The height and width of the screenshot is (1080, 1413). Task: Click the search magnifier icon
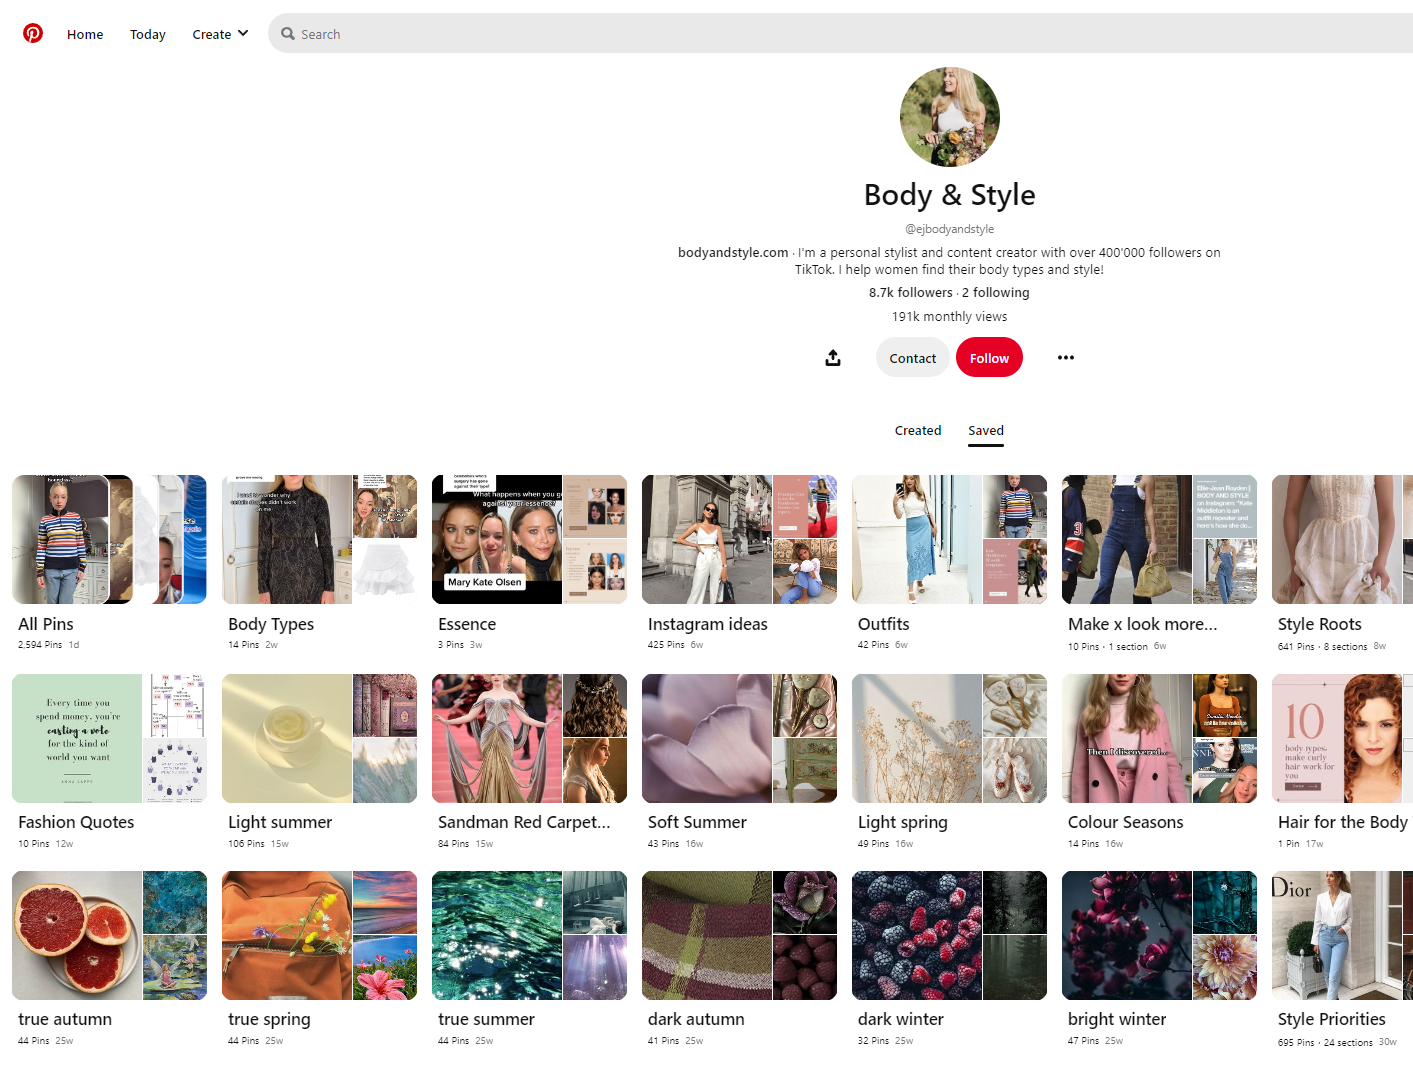tap(287, 33)
